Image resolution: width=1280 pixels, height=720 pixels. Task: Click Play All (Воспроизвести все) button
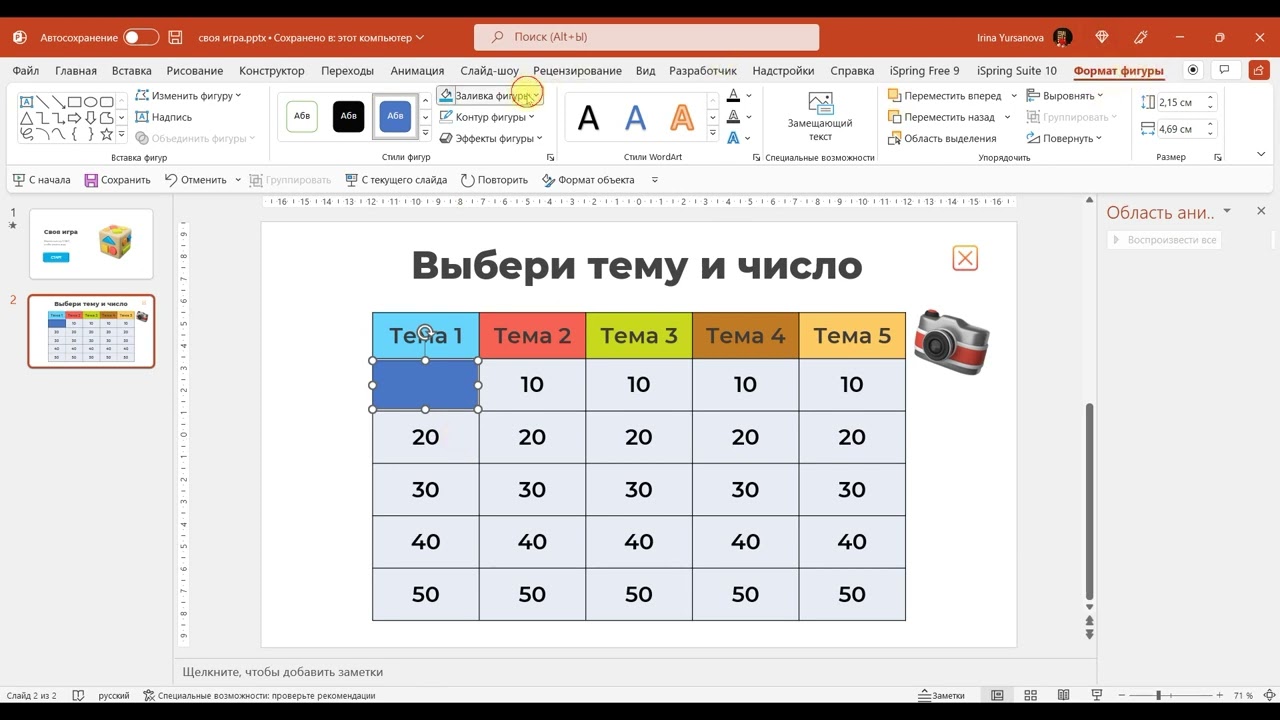[x=1164, y=240]
